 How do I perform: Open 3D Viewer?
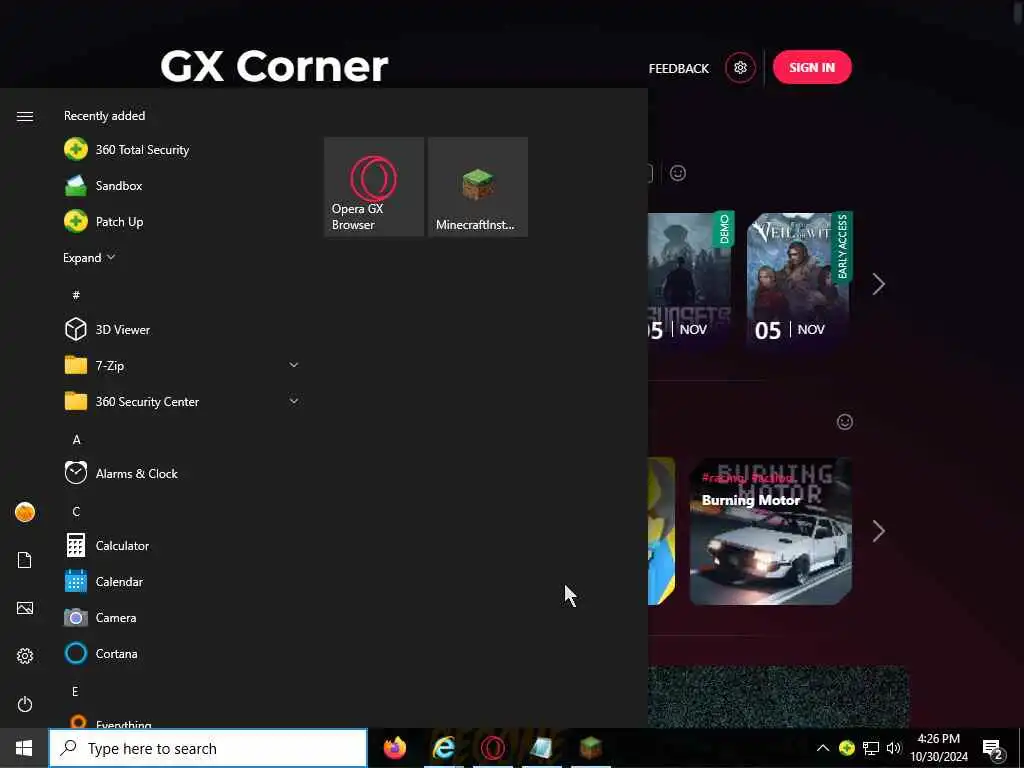[x=182, y=329]
